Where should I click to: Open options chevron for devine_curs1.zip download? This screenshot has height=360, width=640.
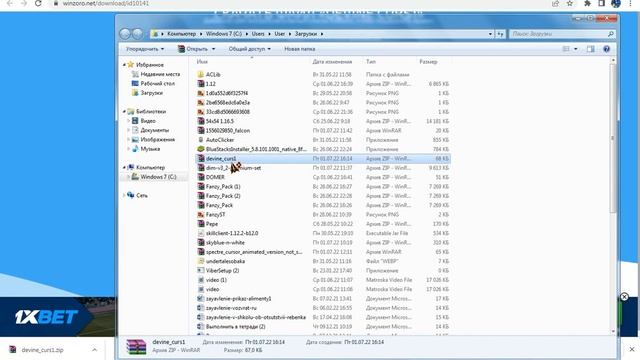coord(94,350)
